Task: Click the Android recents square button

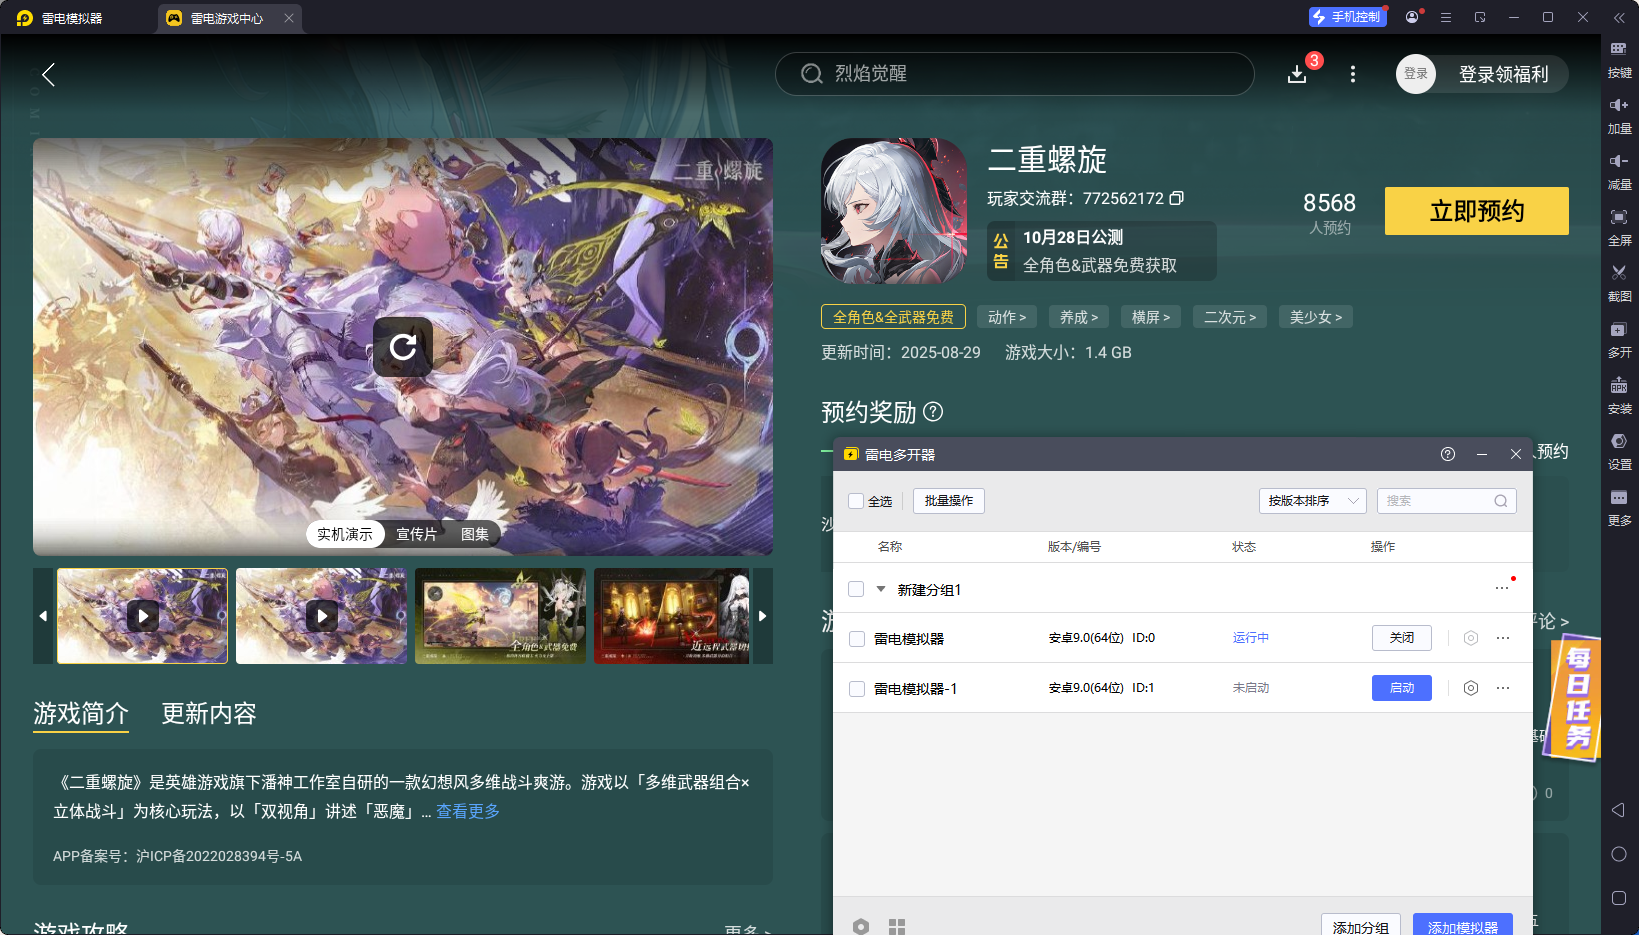Action: click(x=1619, y=898)
